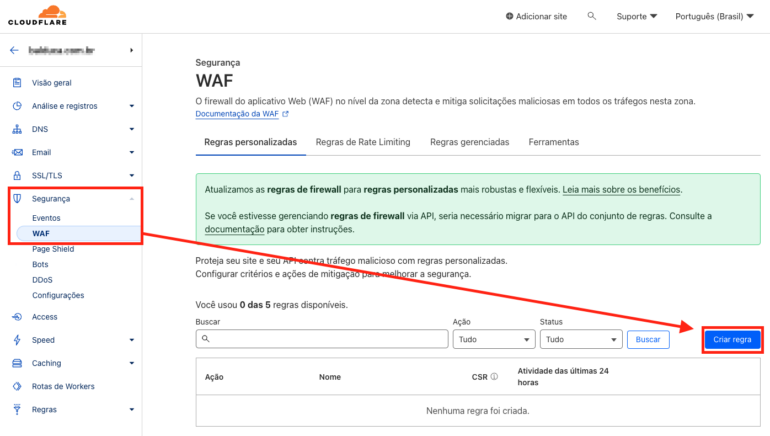Expand Email submenu arrow
This screenshot has height=436, width=770.
[x=132, y=152]
